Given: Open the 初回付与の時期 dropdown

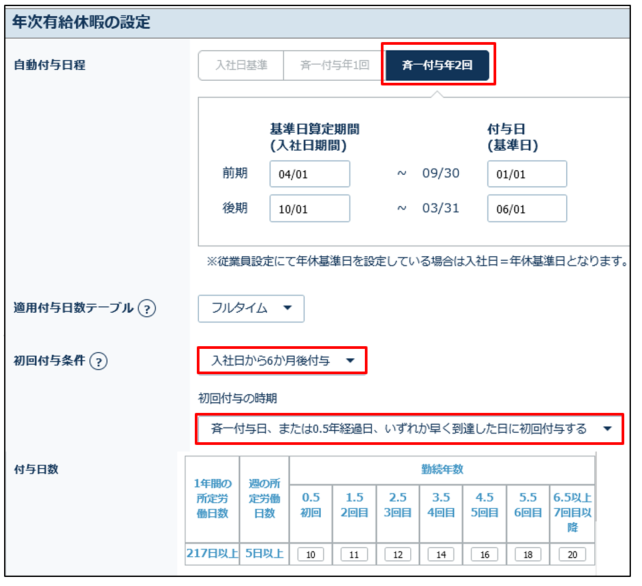Looking at the screenshot, I should (409, 429).
